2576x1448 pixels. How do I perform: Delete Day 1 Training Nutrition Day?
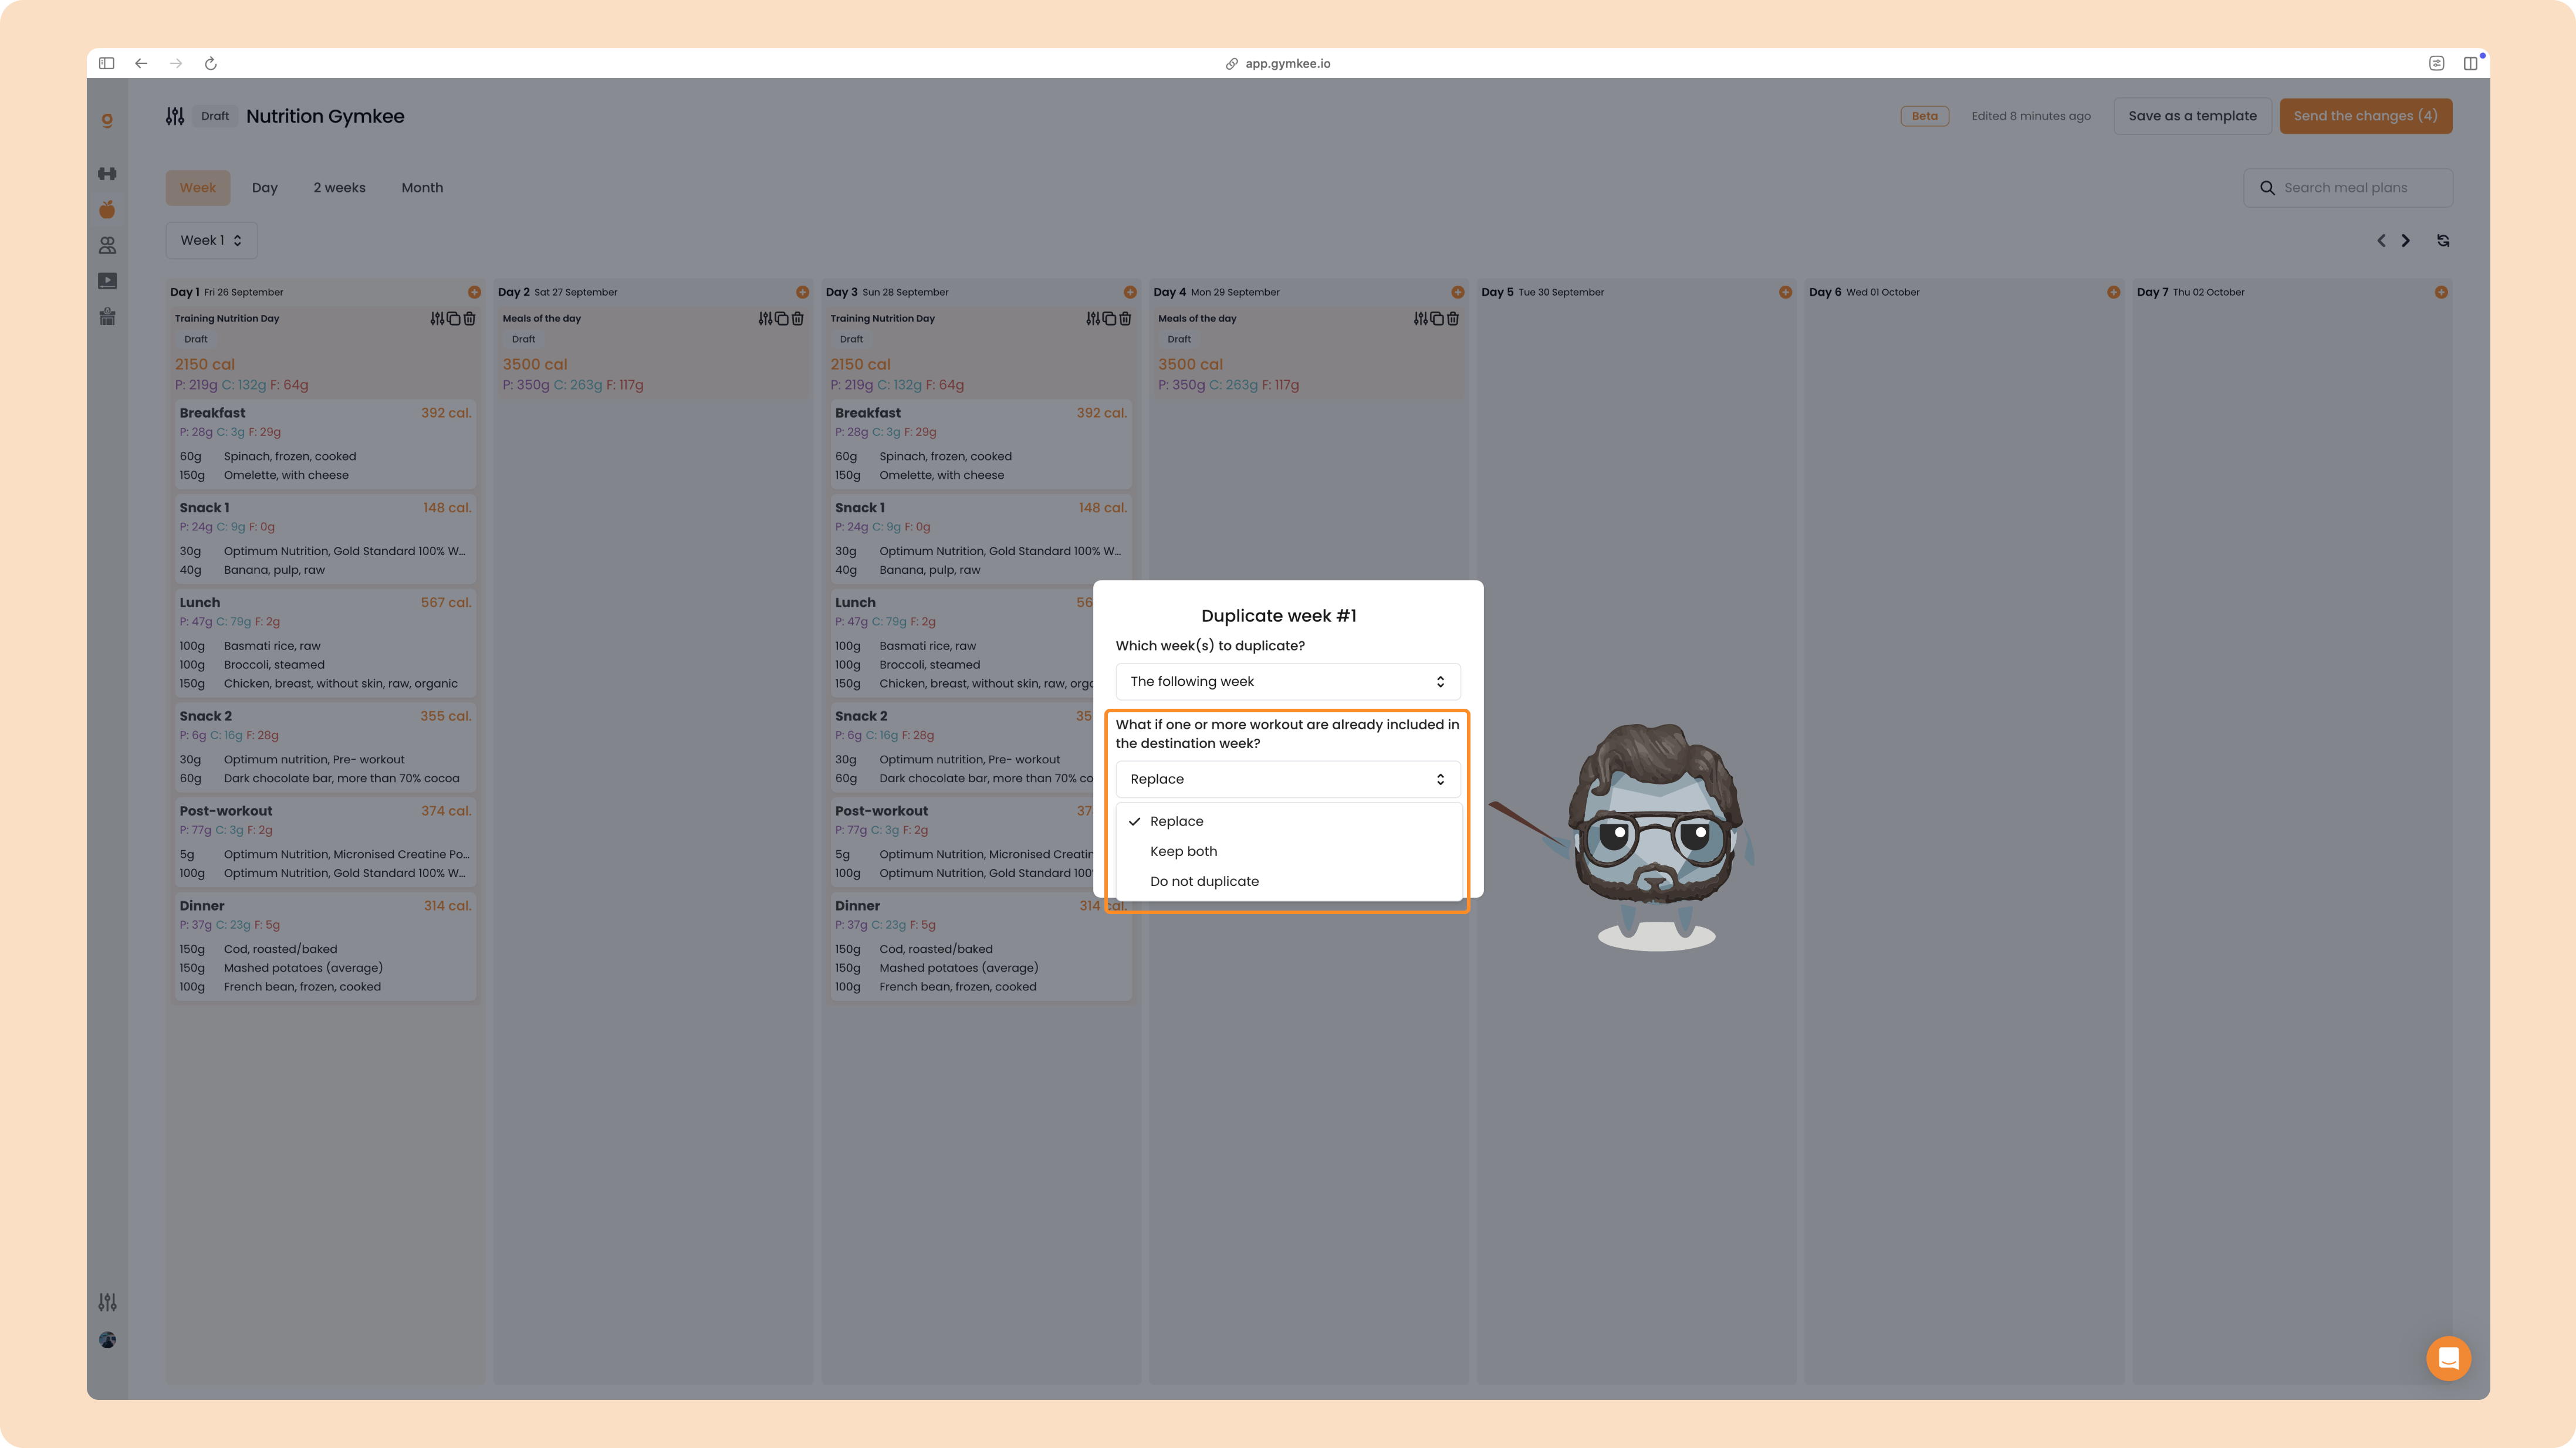click(x=469, y=318)
